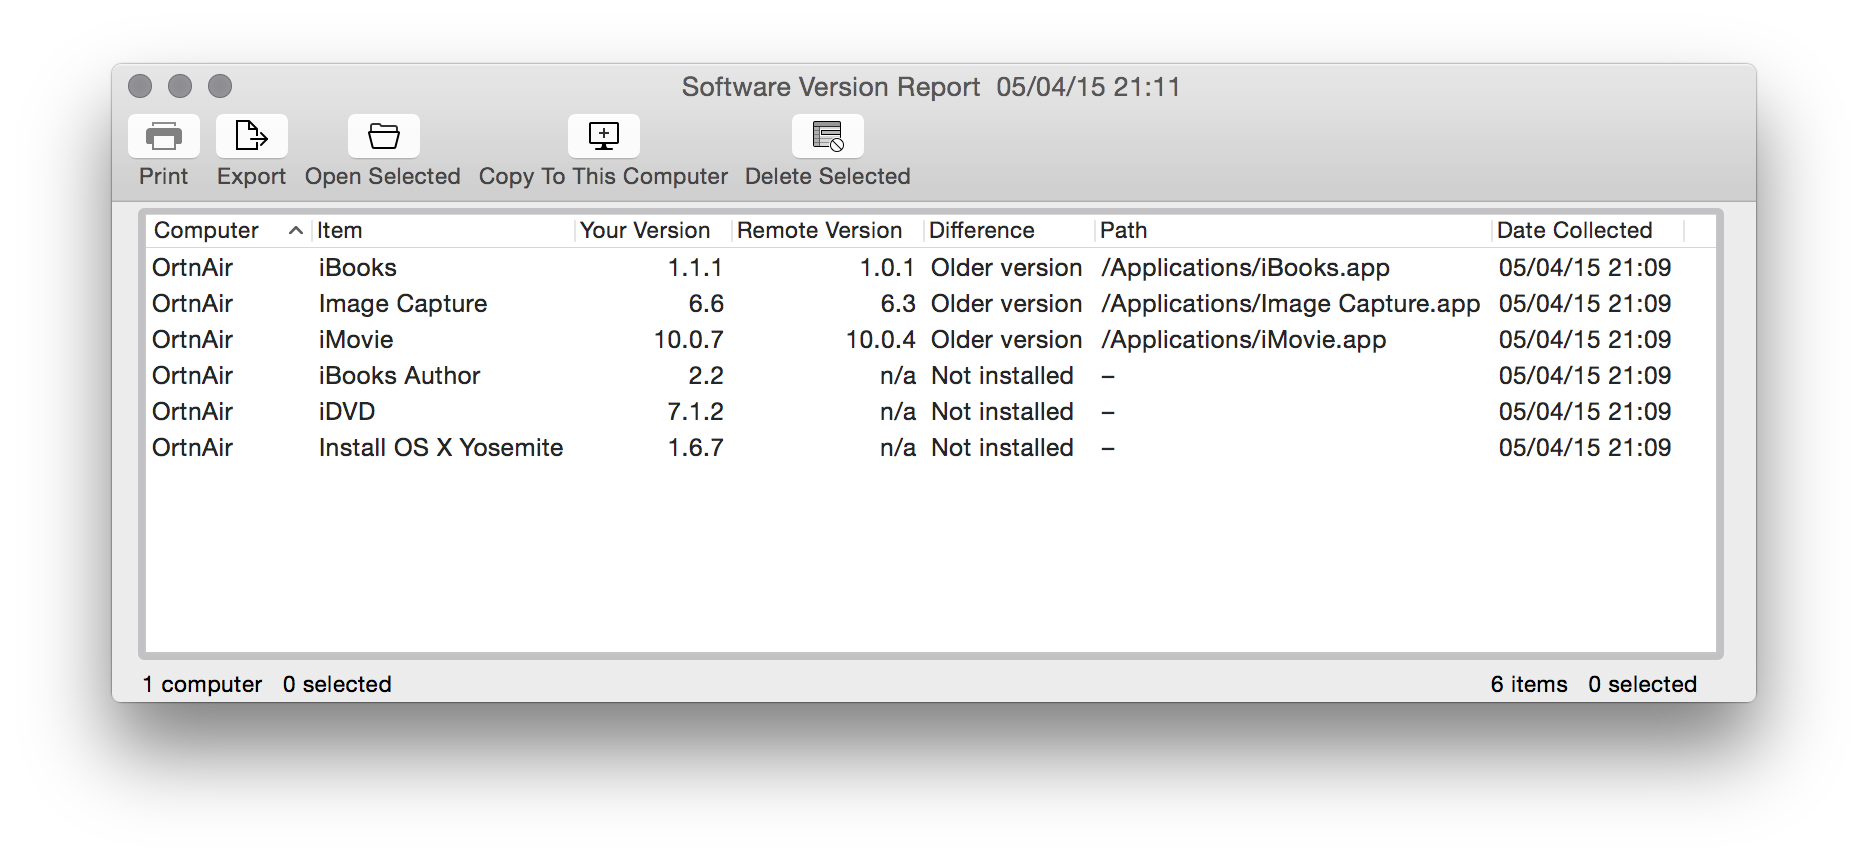The height and width of the screenshot is (862, 1868).
Task: Click remote version 6.3 cell
Action: [x=898, y=304]
